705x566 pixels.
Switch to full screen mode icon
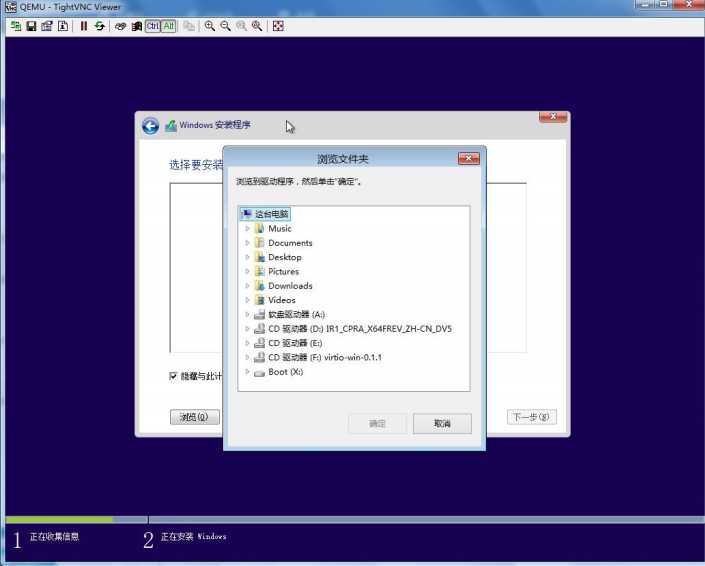[278, 26]
